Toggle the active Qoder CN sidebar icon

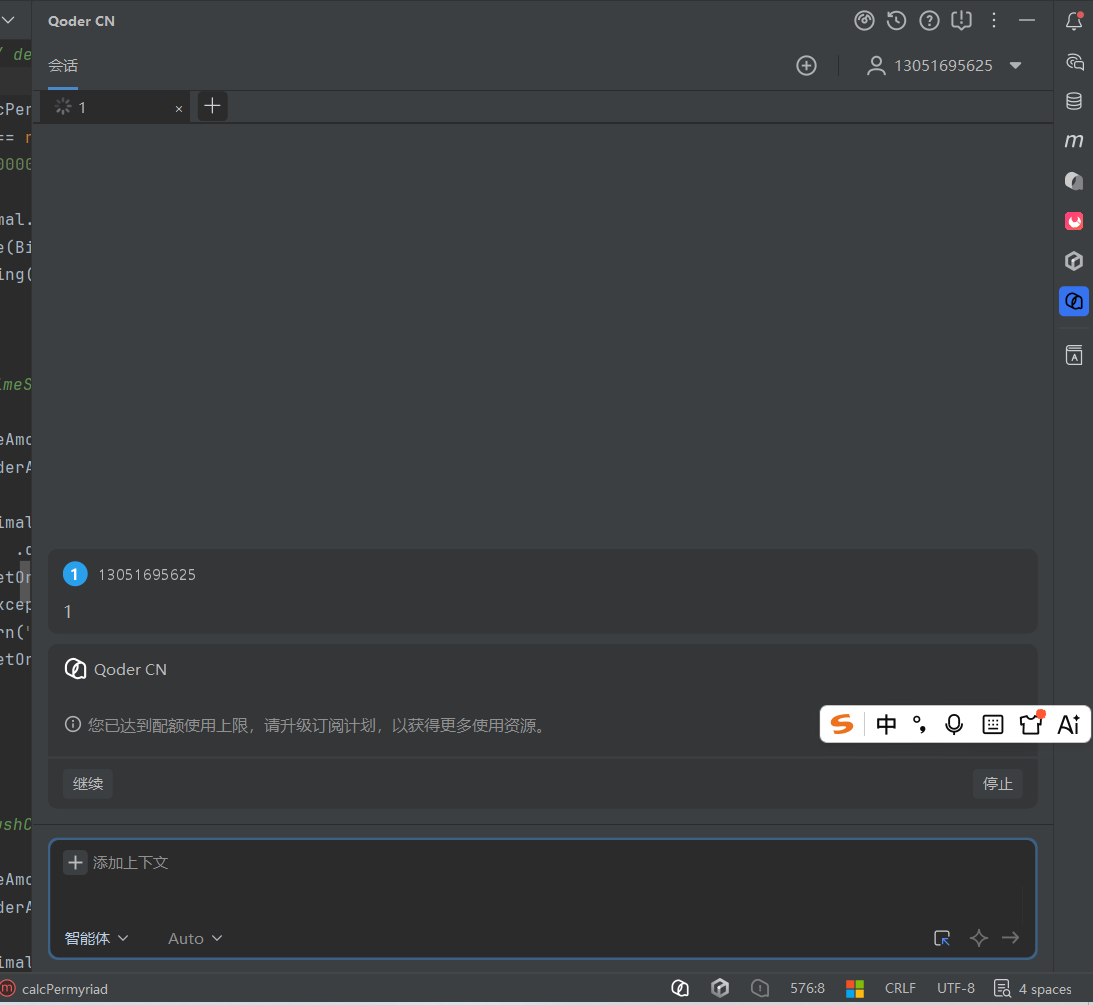point(1074,302)
